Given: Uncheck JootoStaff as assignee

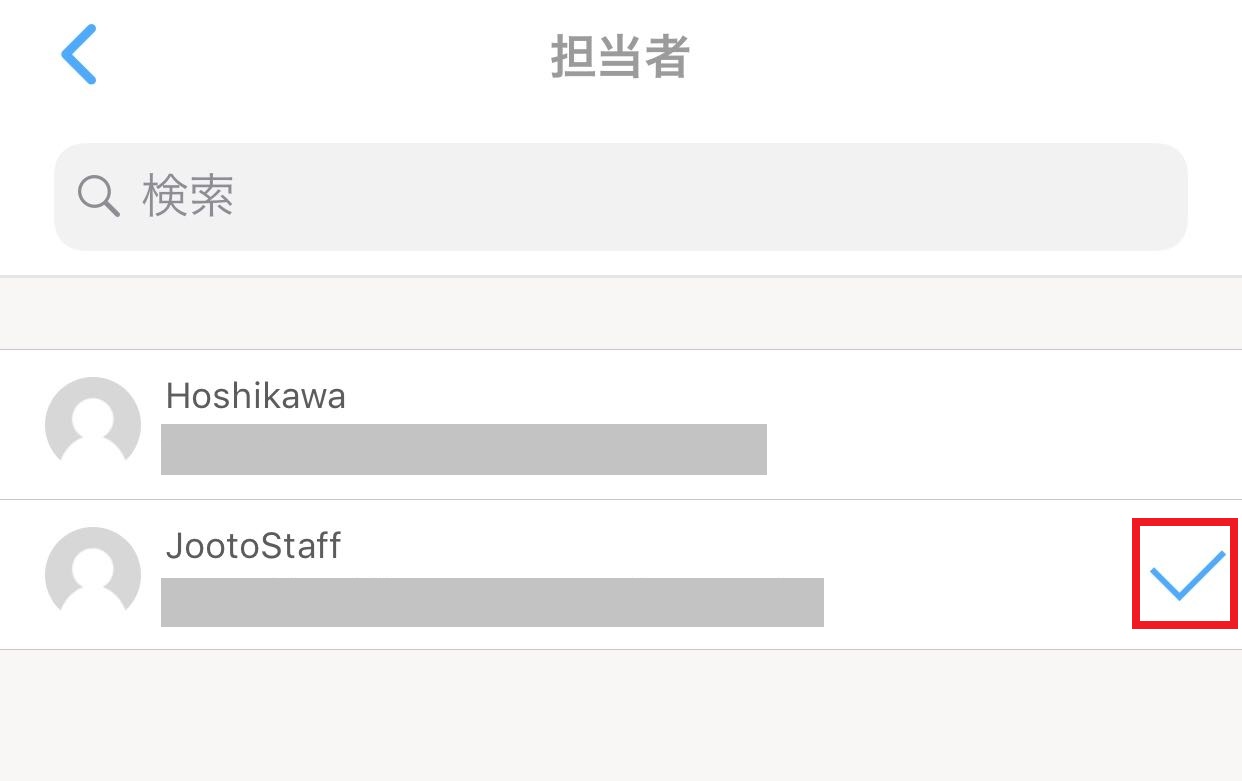Looking at the screenshot, I should pyautogui.click(x=1186, y=574).
